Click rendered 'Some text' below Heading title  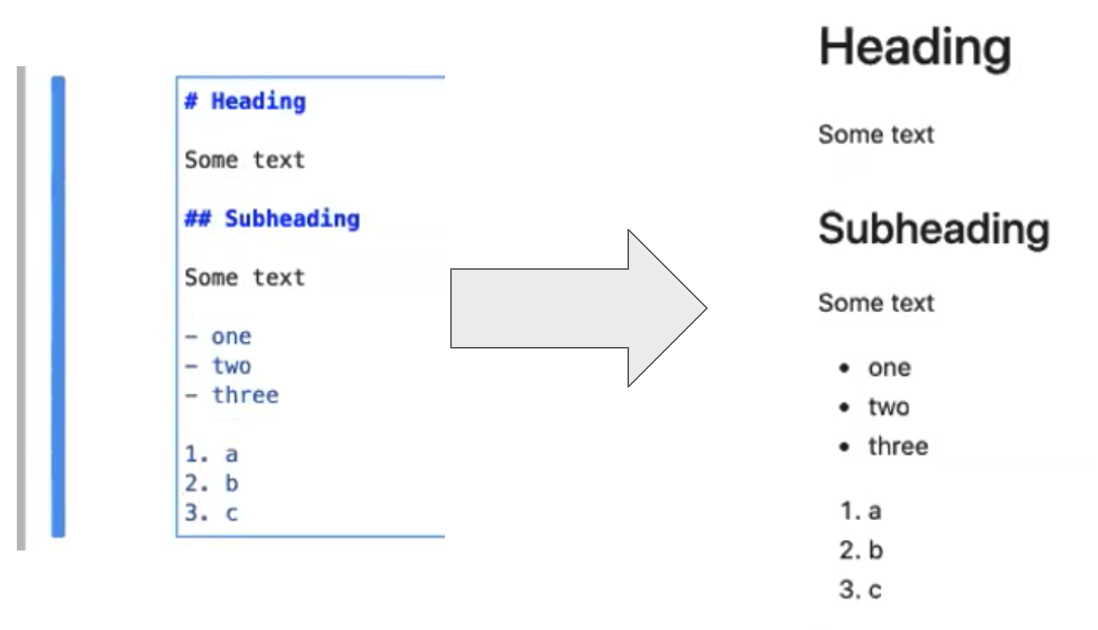point(876,135)
